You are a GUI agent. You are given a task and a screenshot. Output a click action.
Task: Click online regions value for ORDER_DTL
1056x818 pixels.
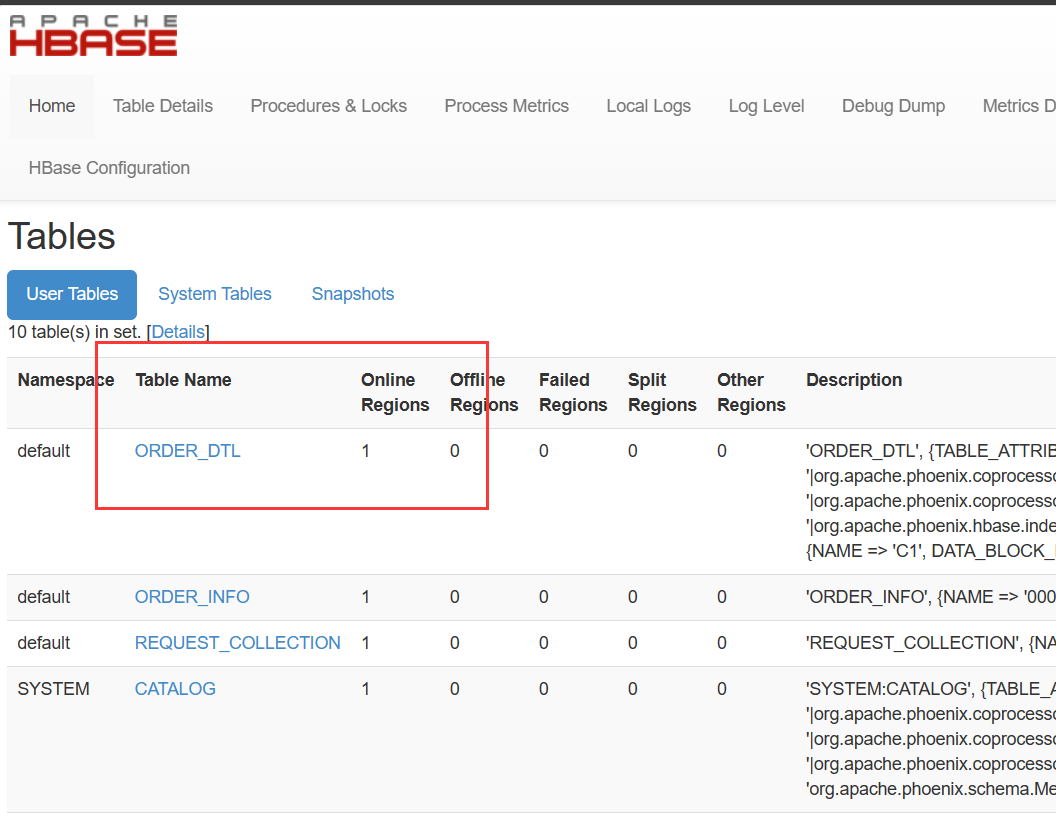point(366,450)
